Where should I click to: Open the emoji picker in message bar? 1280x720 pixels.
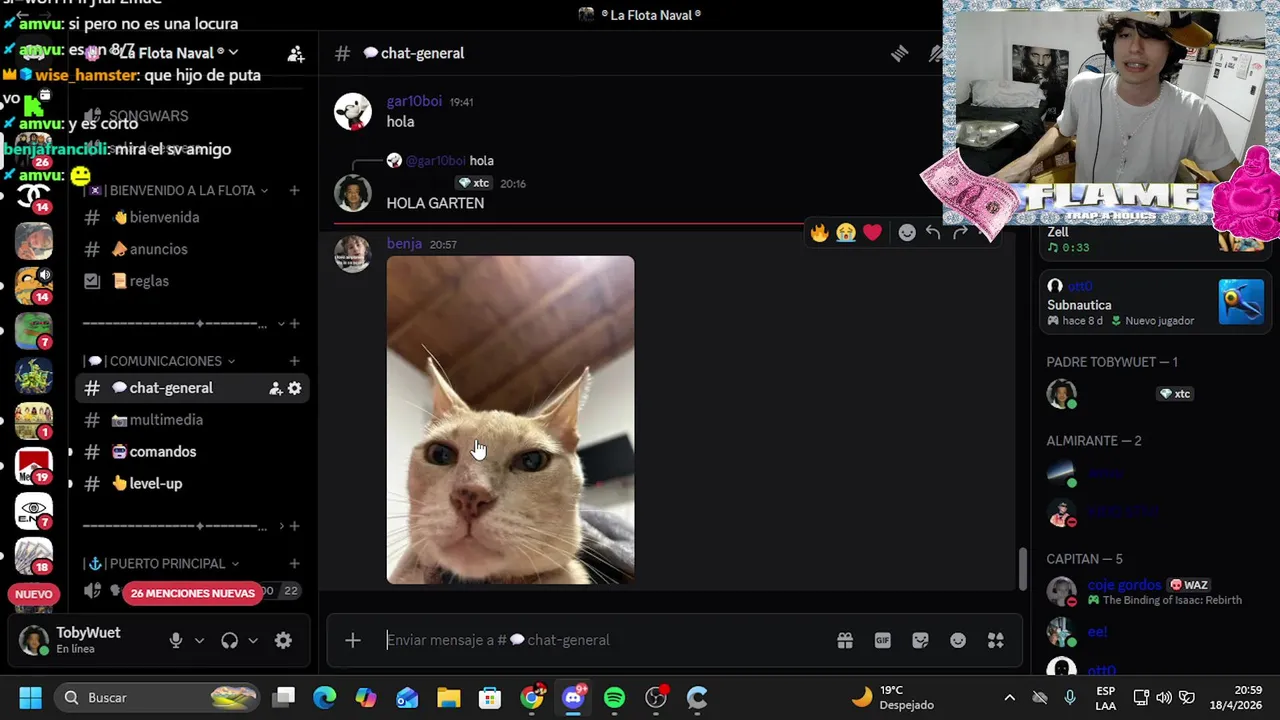(958, 640)
